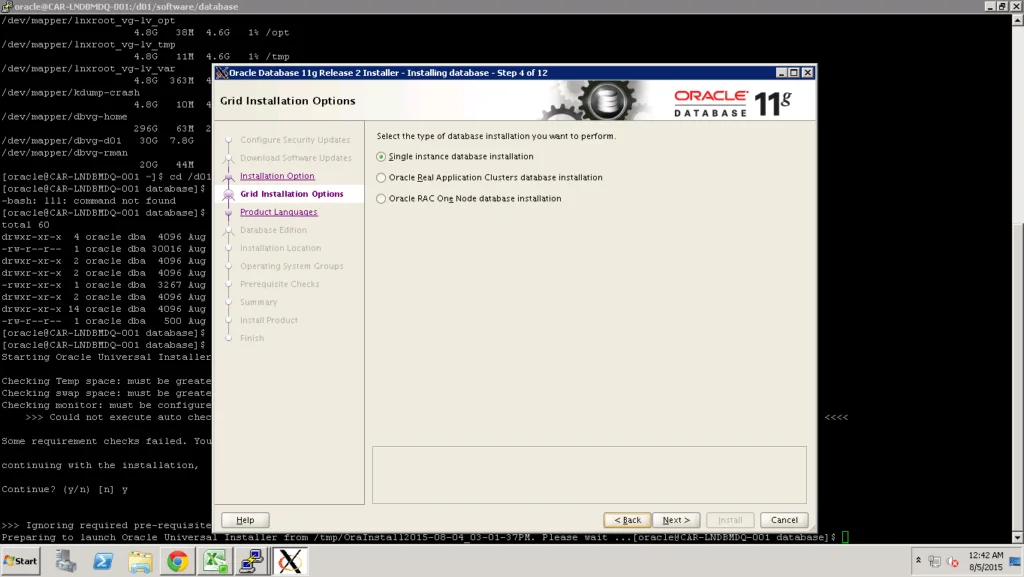Viewport: 1024px width, 577px height.
Task: Launch PowerShell from the taskbar
Action: point(103,561)
